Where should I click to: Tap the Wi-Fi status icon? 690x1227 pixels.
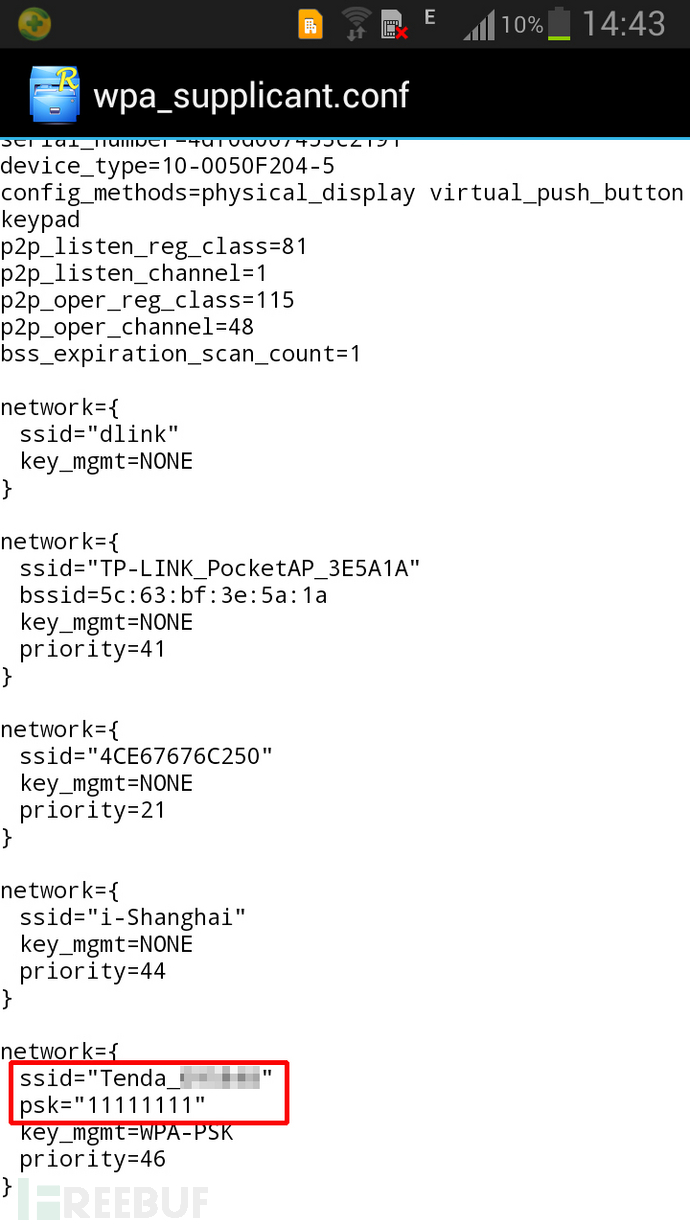[355, 22]
